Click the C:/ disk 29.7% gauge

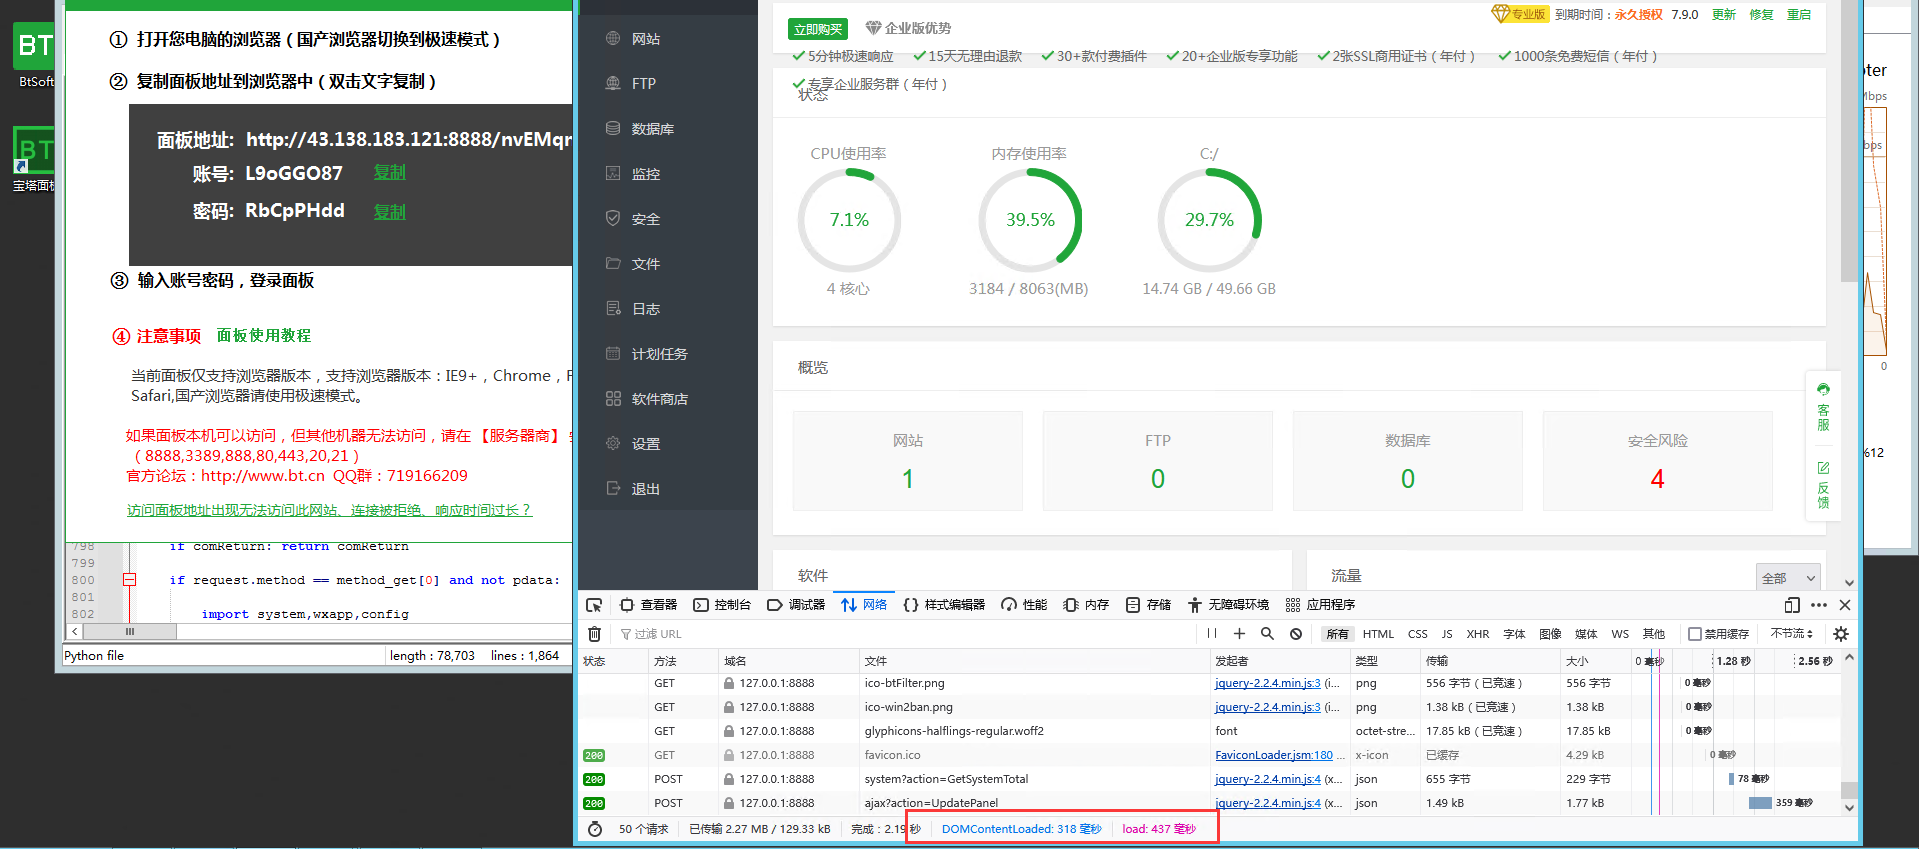click(1209, 220)
